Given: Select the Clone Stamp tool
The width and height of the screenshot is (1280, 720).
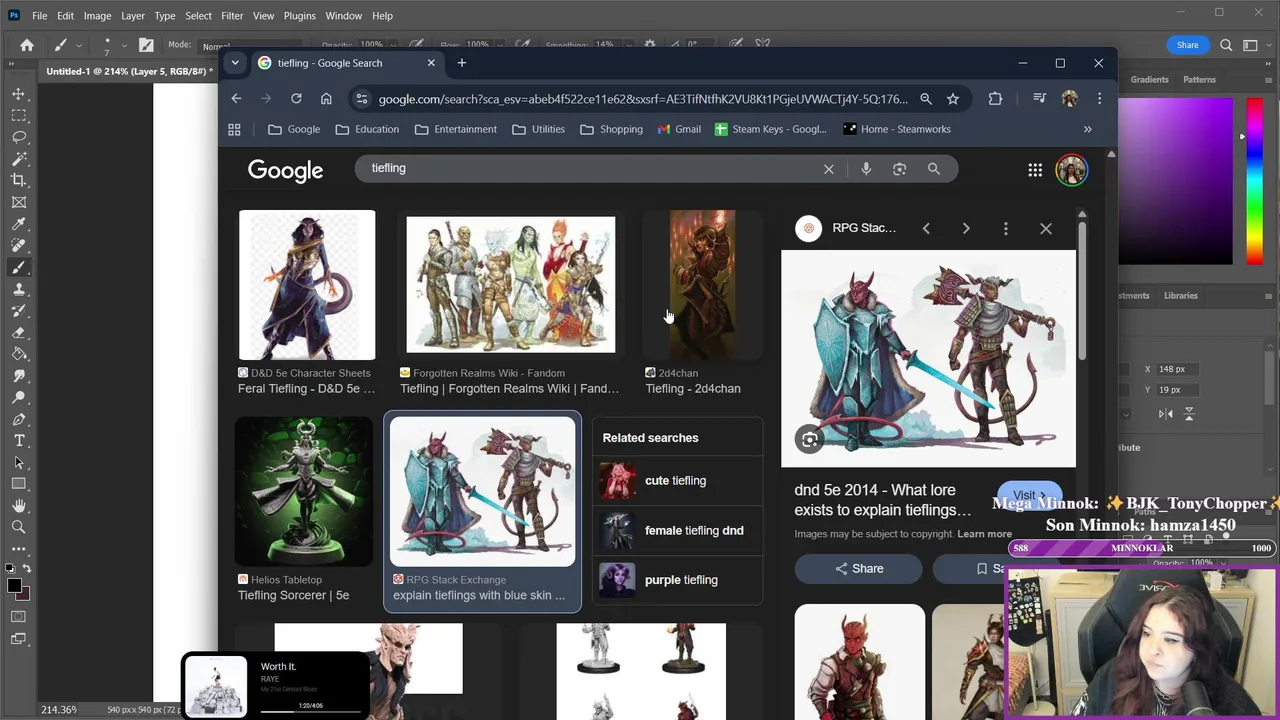Looking at the screenshot, I should [19, 289].
